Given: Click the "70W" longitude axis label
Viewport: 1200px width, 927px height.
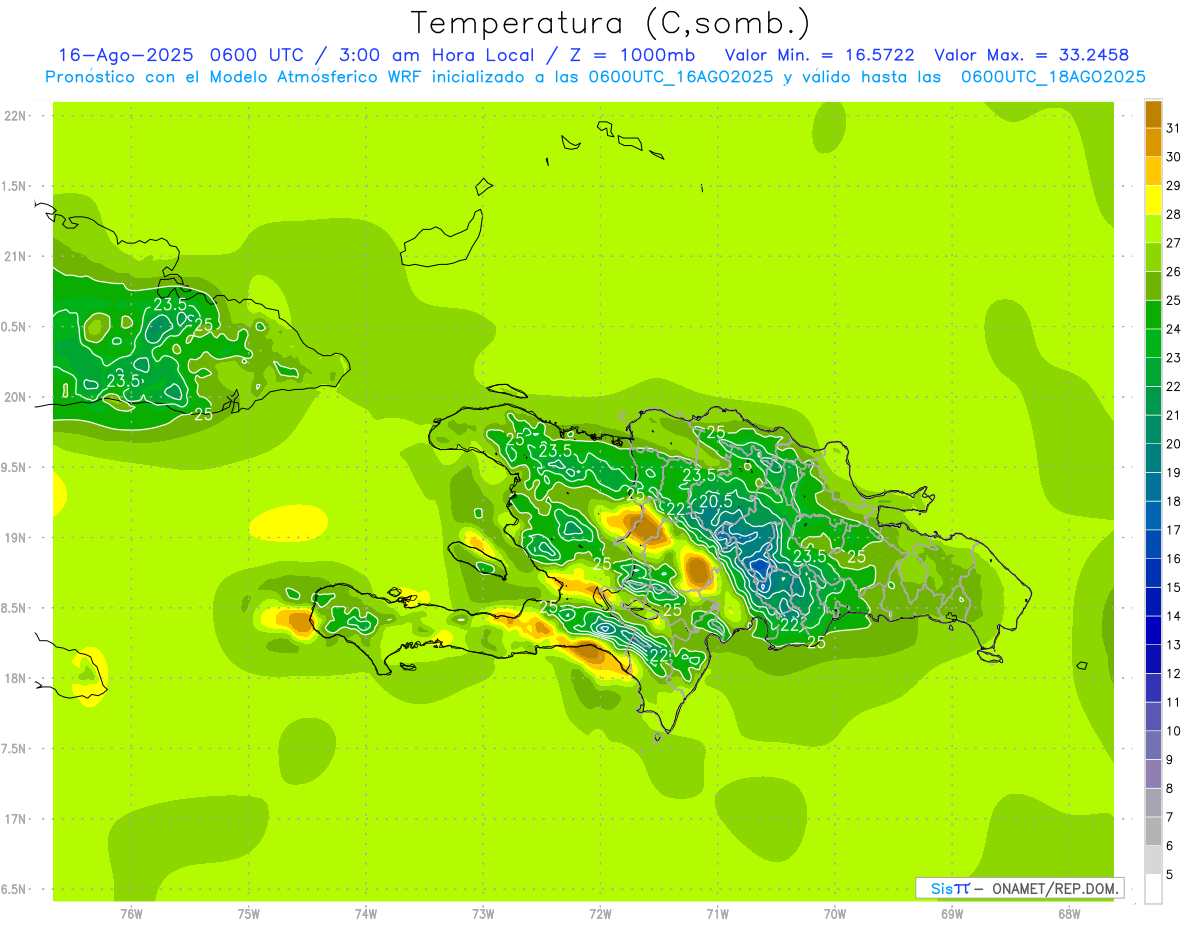Looking at the screenshot, I should 834,913.
